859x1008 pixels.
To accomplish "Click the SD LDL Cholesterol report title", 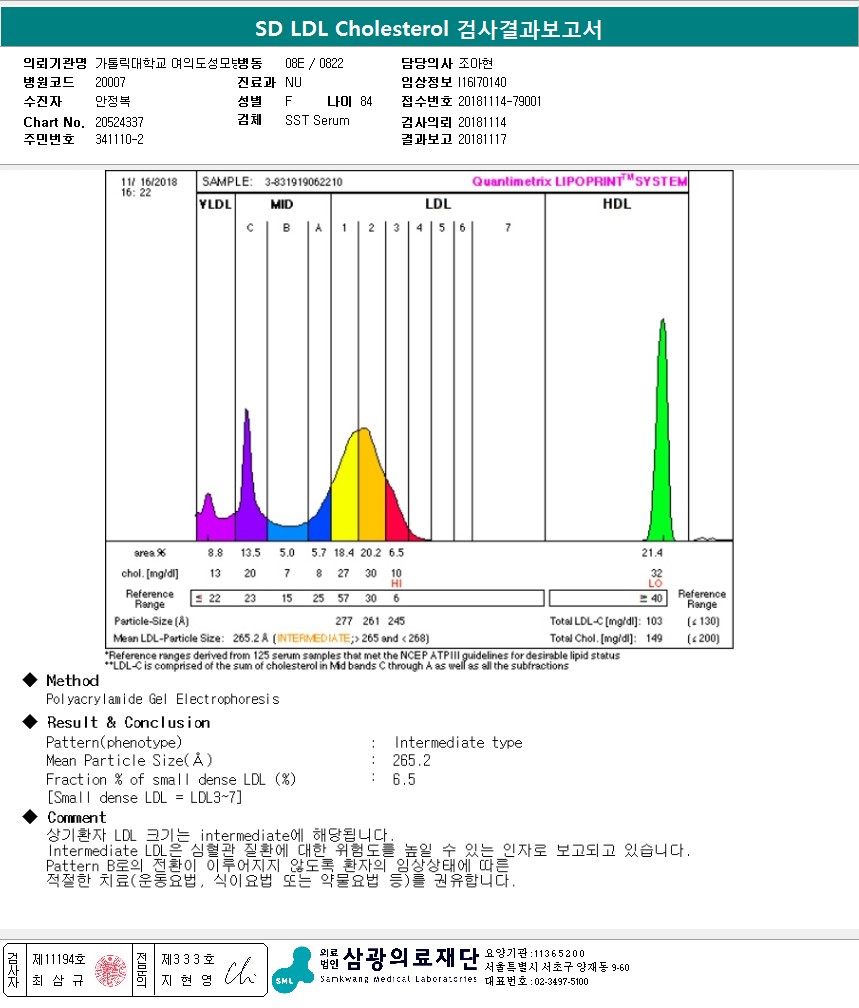I will coord(429,29).
